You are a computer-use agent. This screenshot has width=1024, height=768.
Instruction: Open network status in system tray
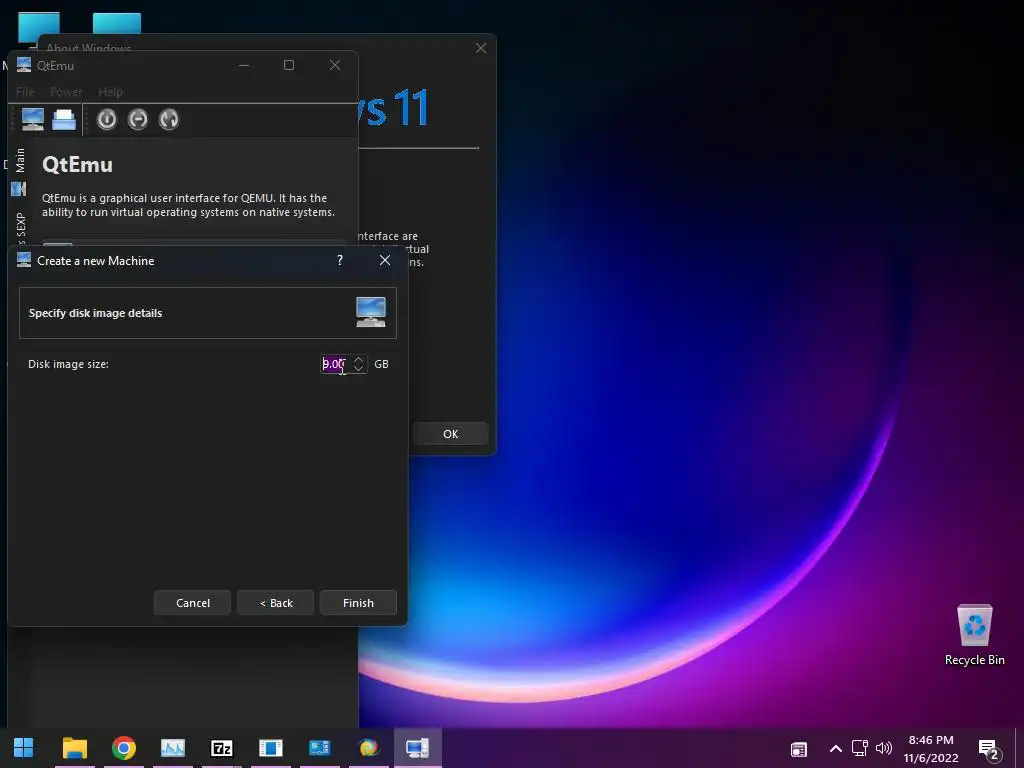coord(859,748)
